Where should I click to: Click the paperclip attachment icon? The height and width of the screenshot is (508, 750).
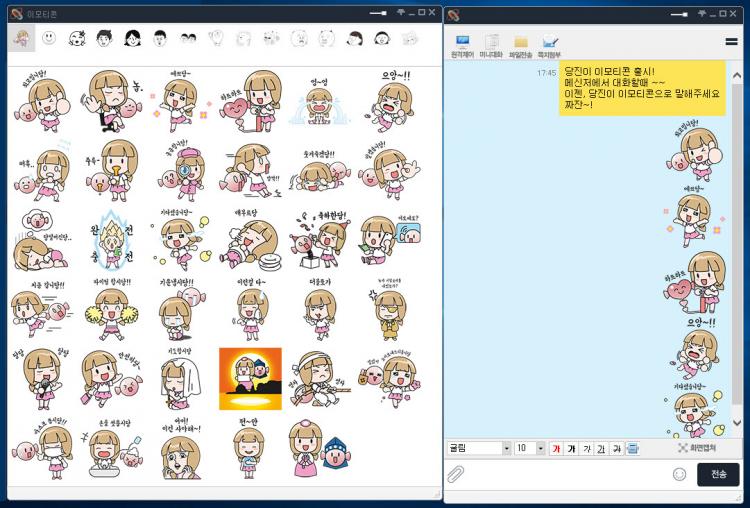tap(456, 474)
